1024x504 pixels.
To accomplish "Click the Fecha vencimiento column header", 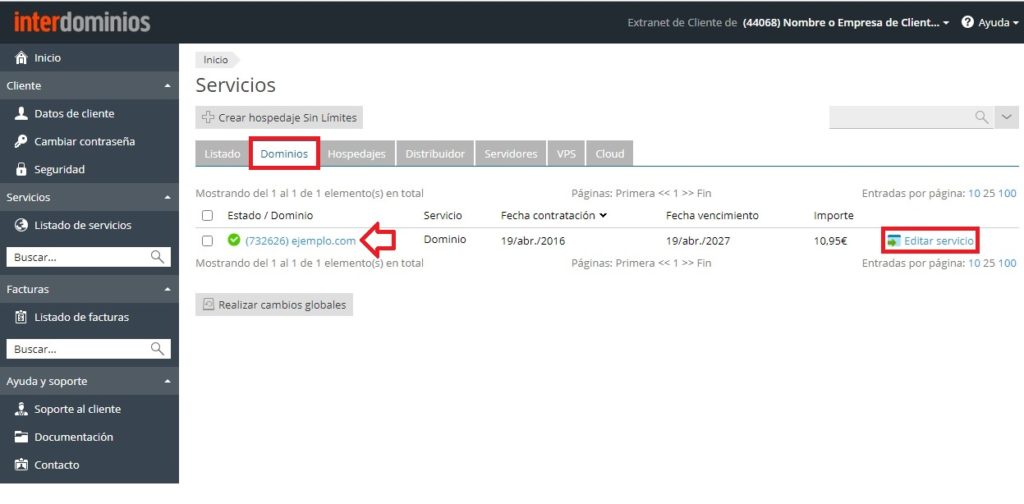I will click(712, 215).
